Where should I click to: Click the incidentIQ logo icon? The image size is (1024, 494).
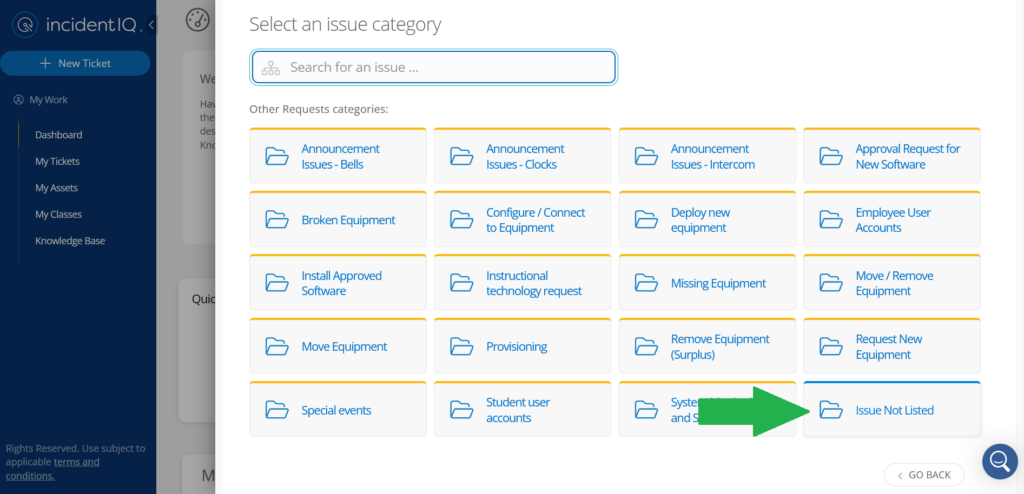click(x=25, y=25)
